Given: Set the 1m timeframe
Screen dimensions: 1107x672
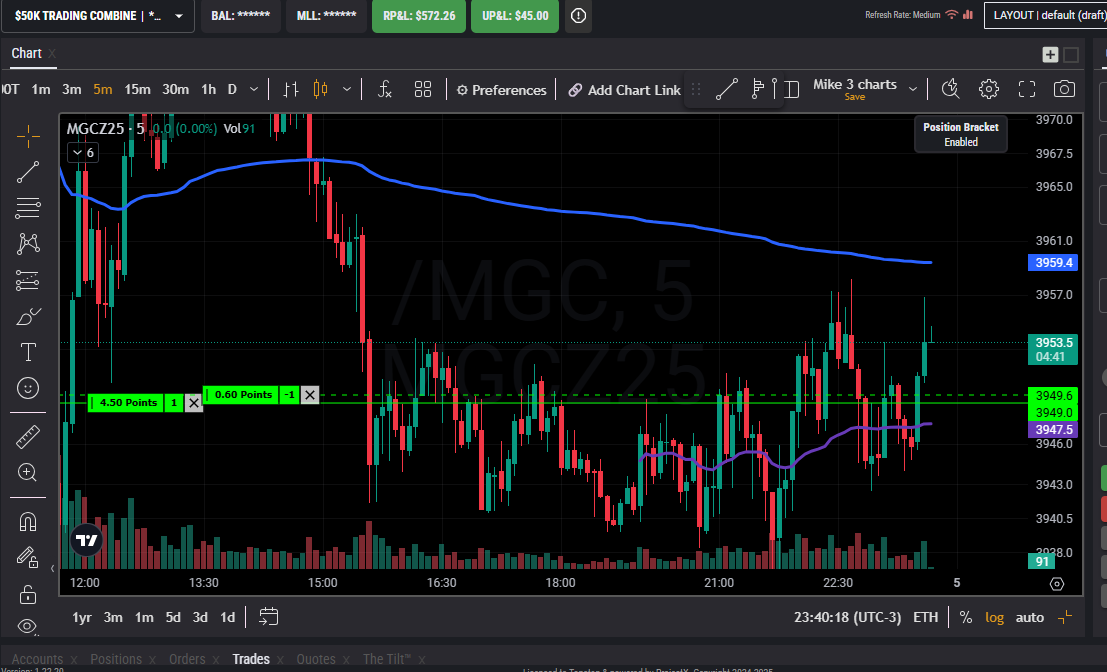Looking at the screenshot, I should click(x=41, y=90).
